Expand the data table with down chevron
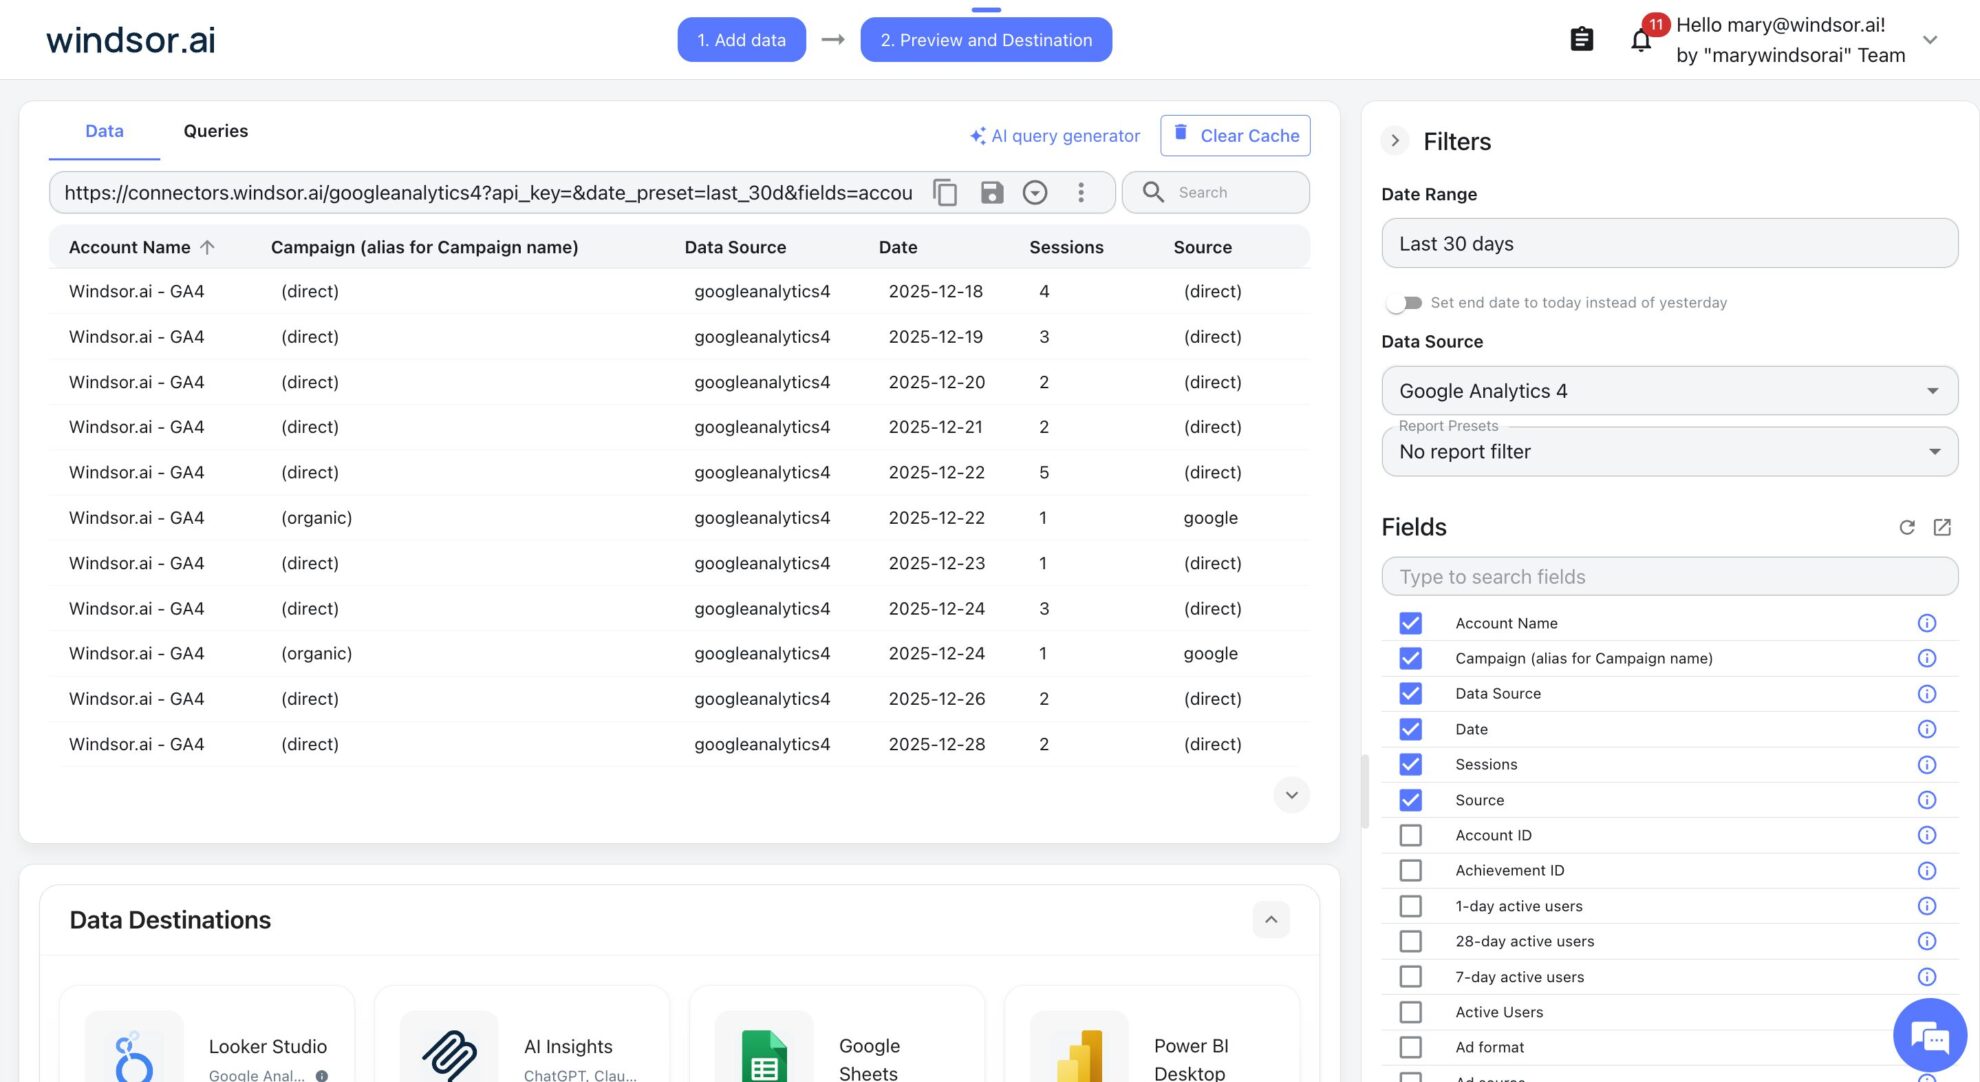 (x=1291, y=795)
